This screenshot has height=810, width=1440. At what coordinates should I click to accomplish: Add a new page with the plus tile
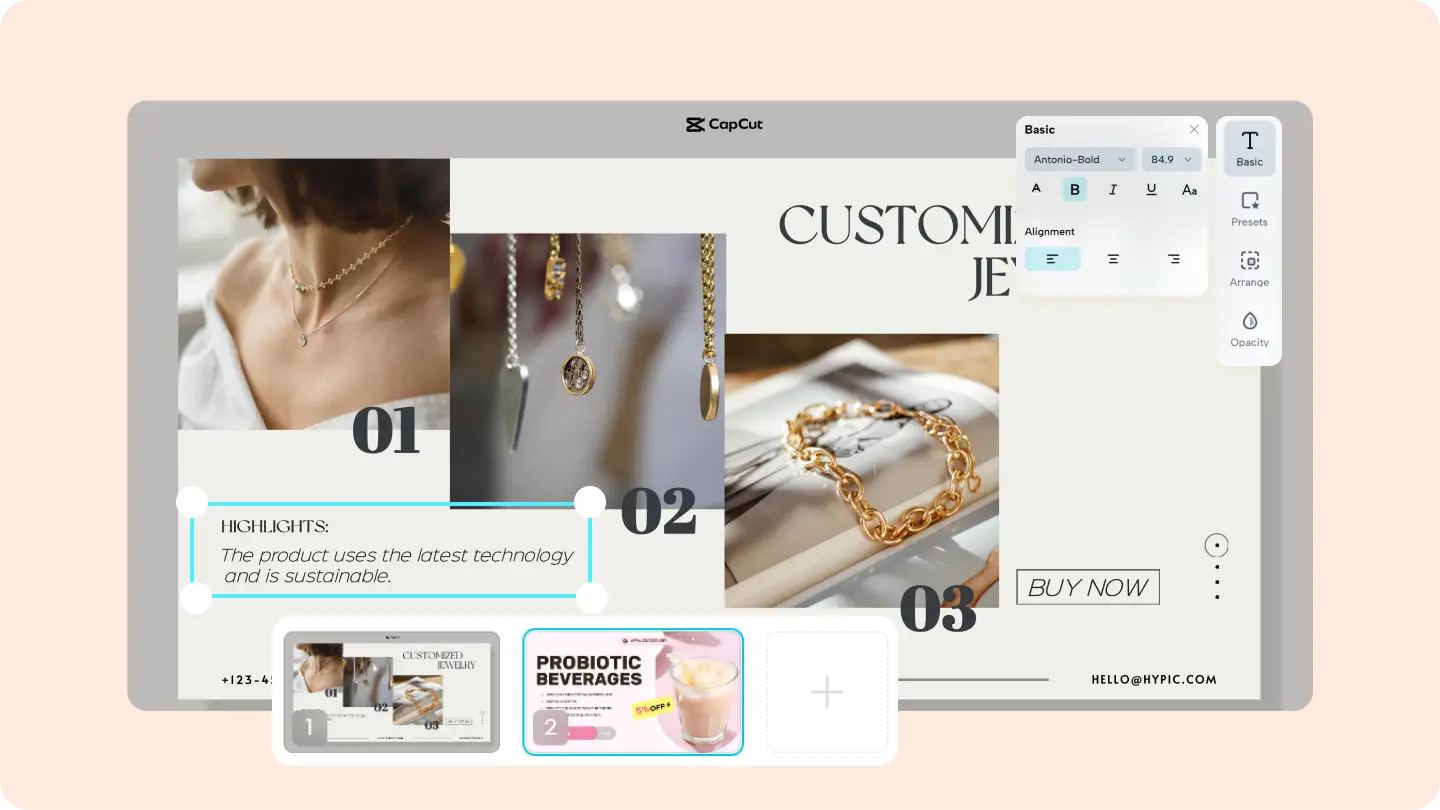[x=827, y=692]
